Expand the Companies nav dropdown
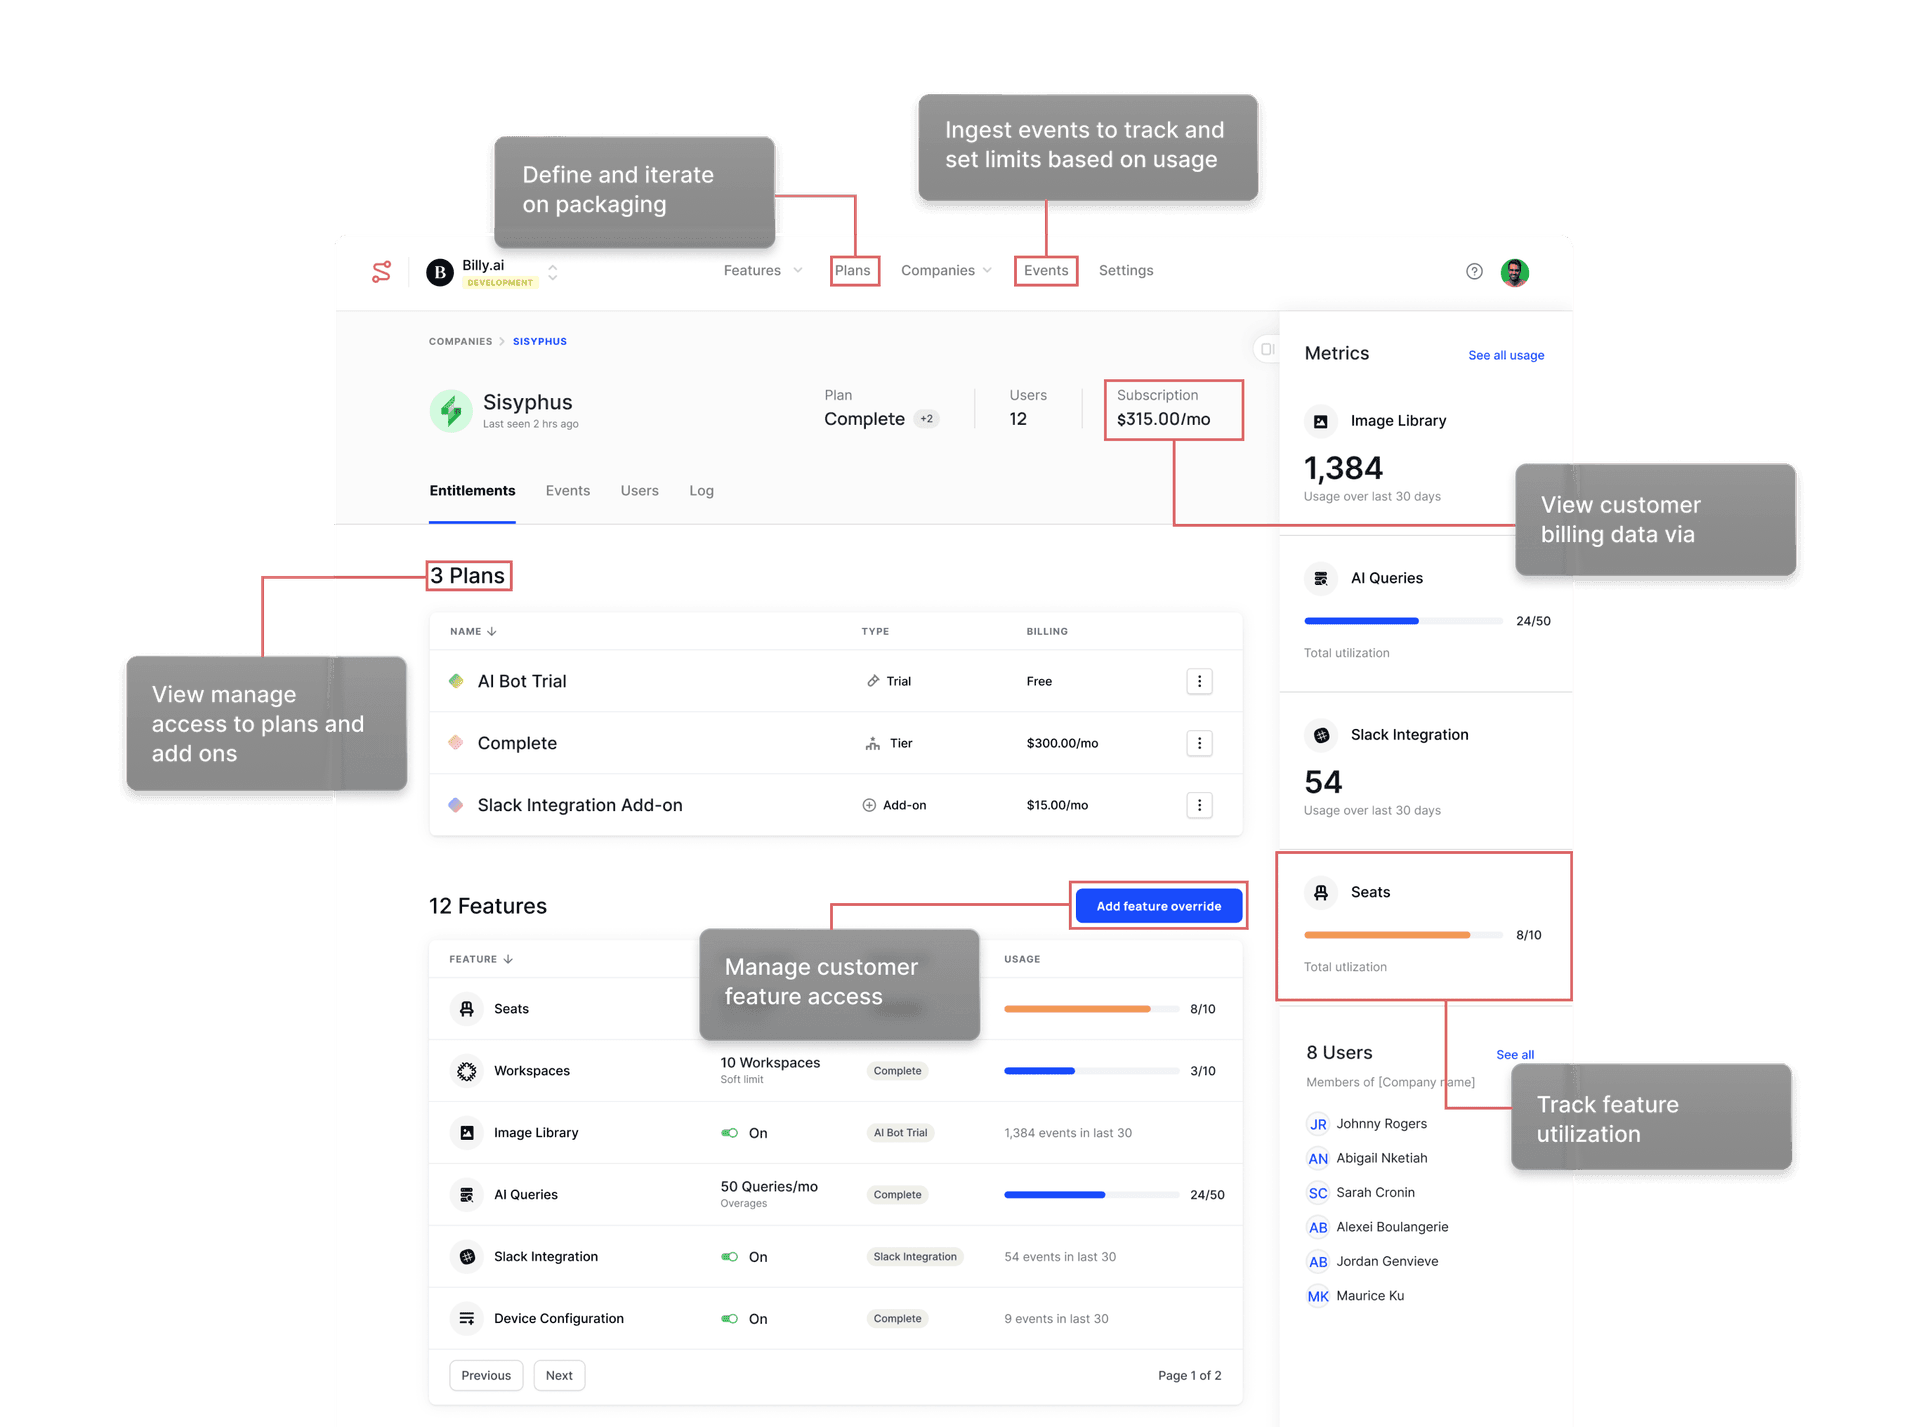This screenshot has height=1427, width=1920. click(x=946, y=271)
